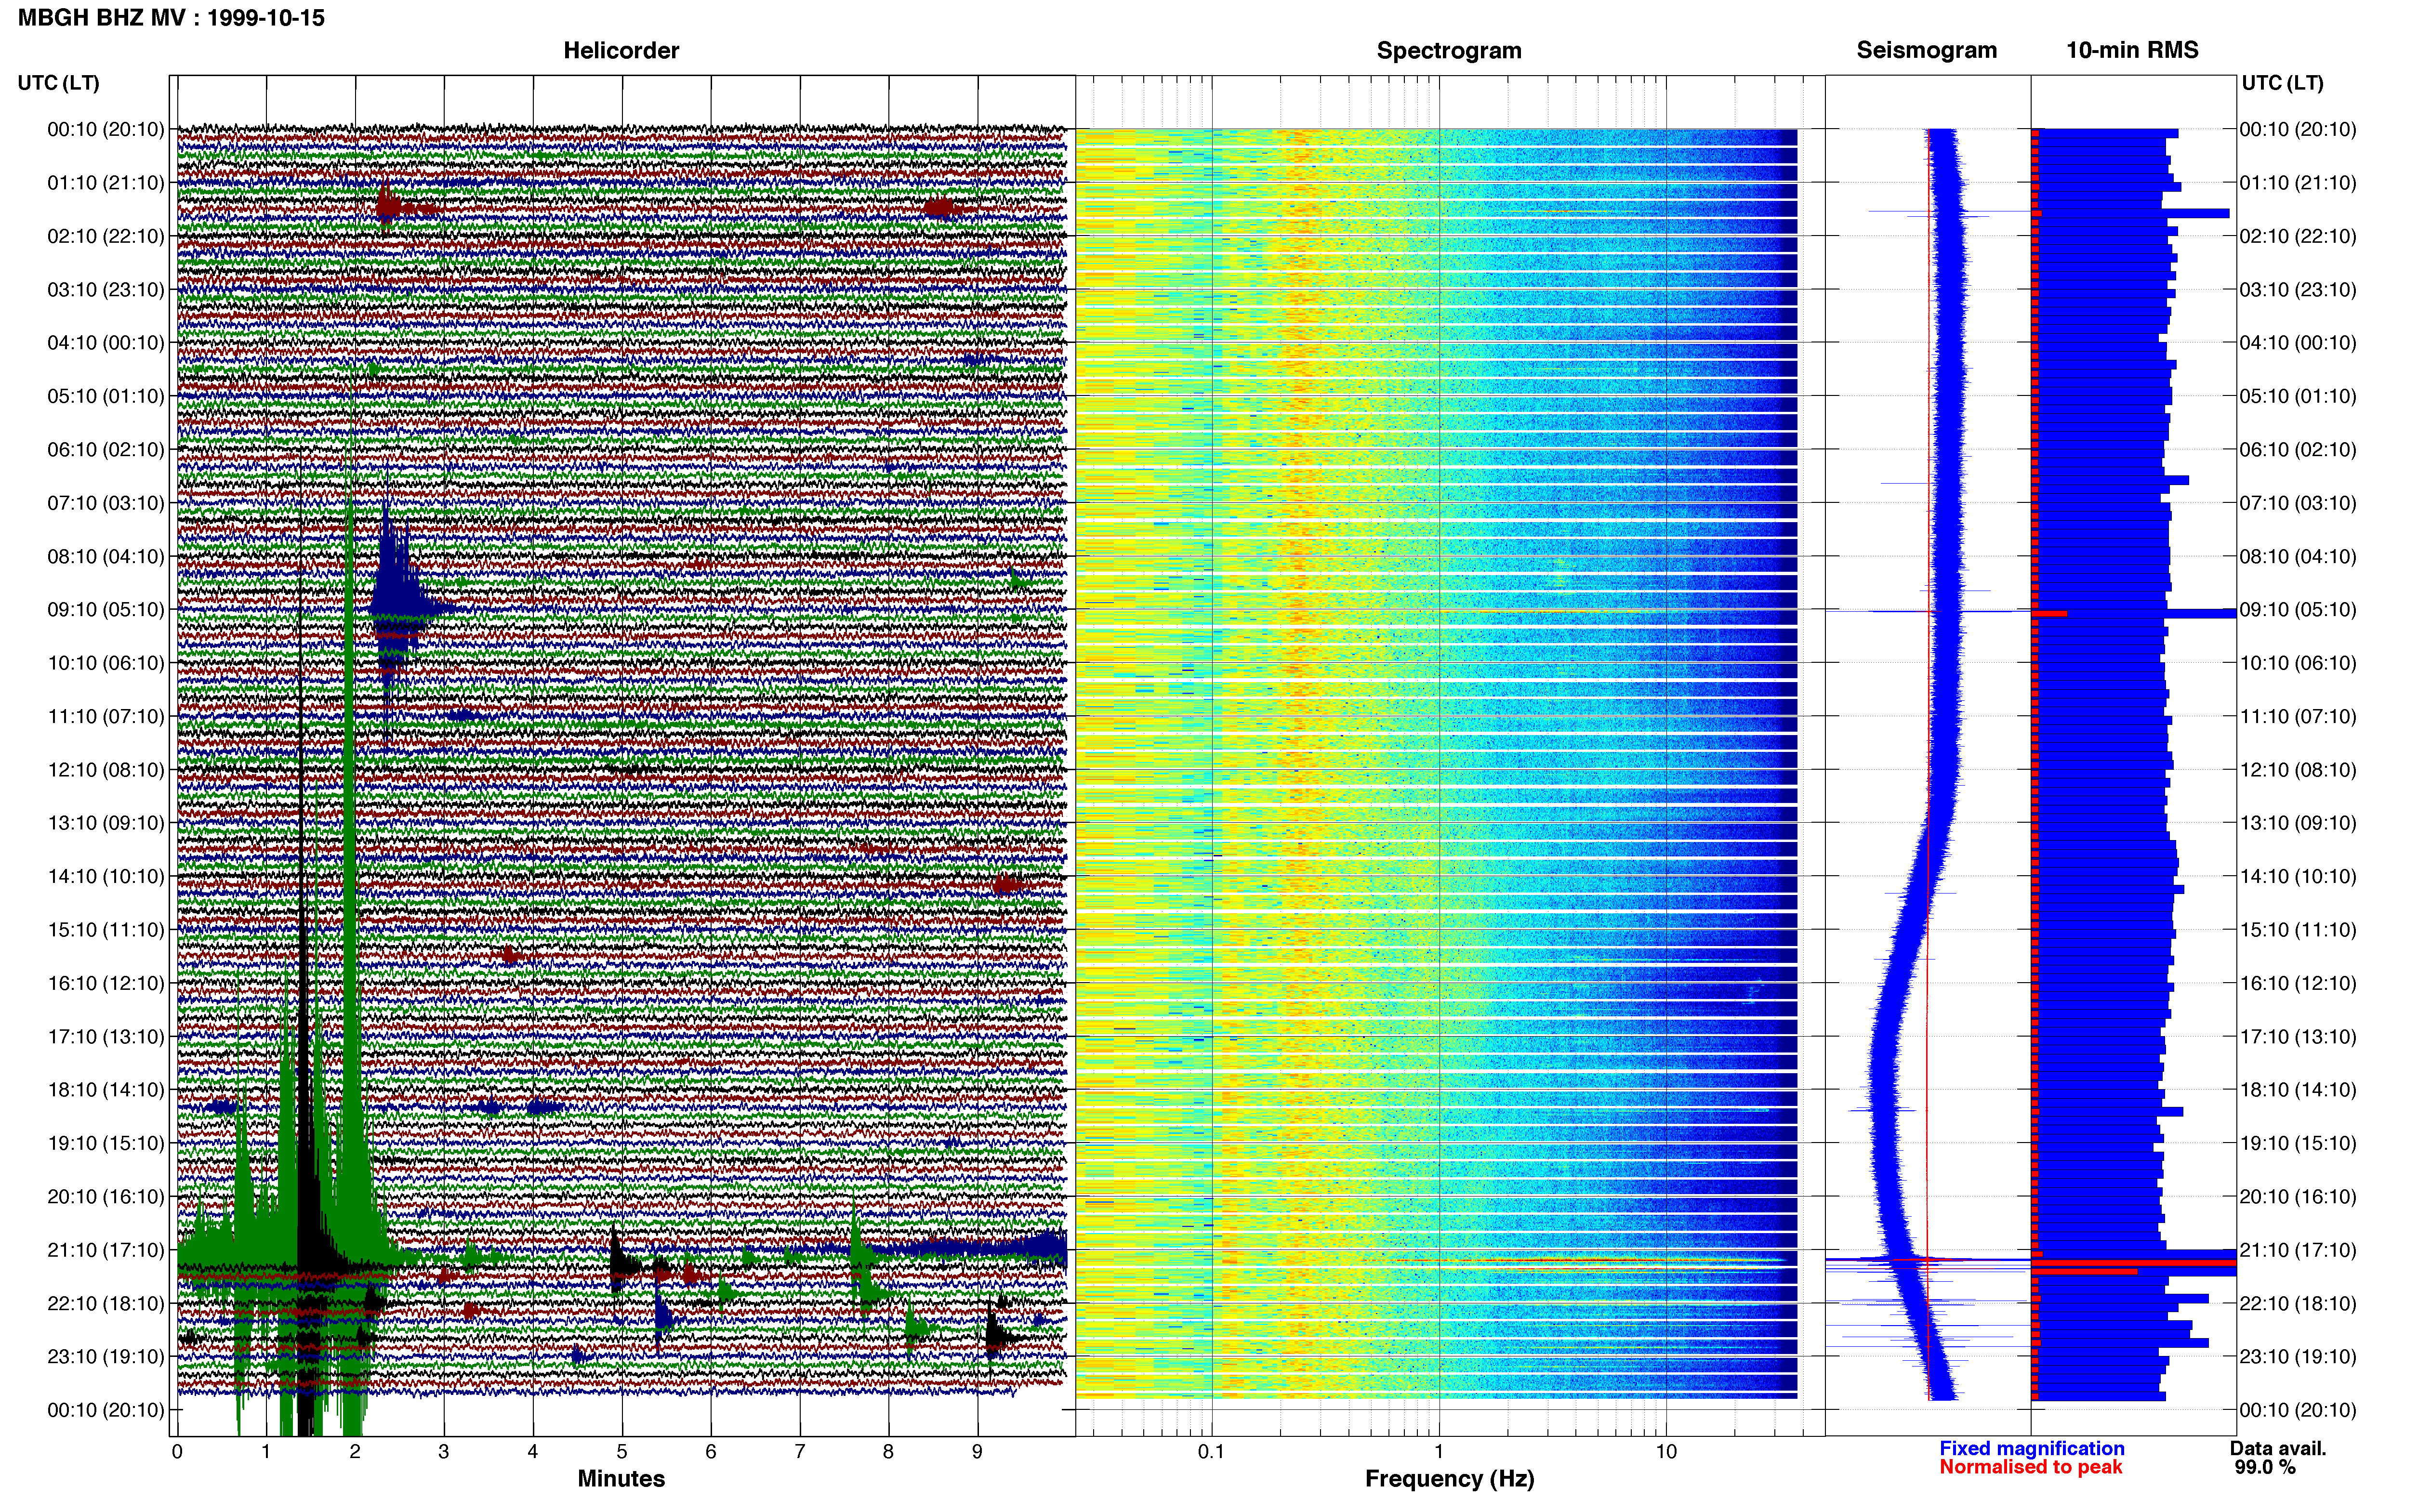Screen dimensions: 2418x1512
Task: Click left time label '06:10 (02:10)'
Action: [x=106, y=449]
